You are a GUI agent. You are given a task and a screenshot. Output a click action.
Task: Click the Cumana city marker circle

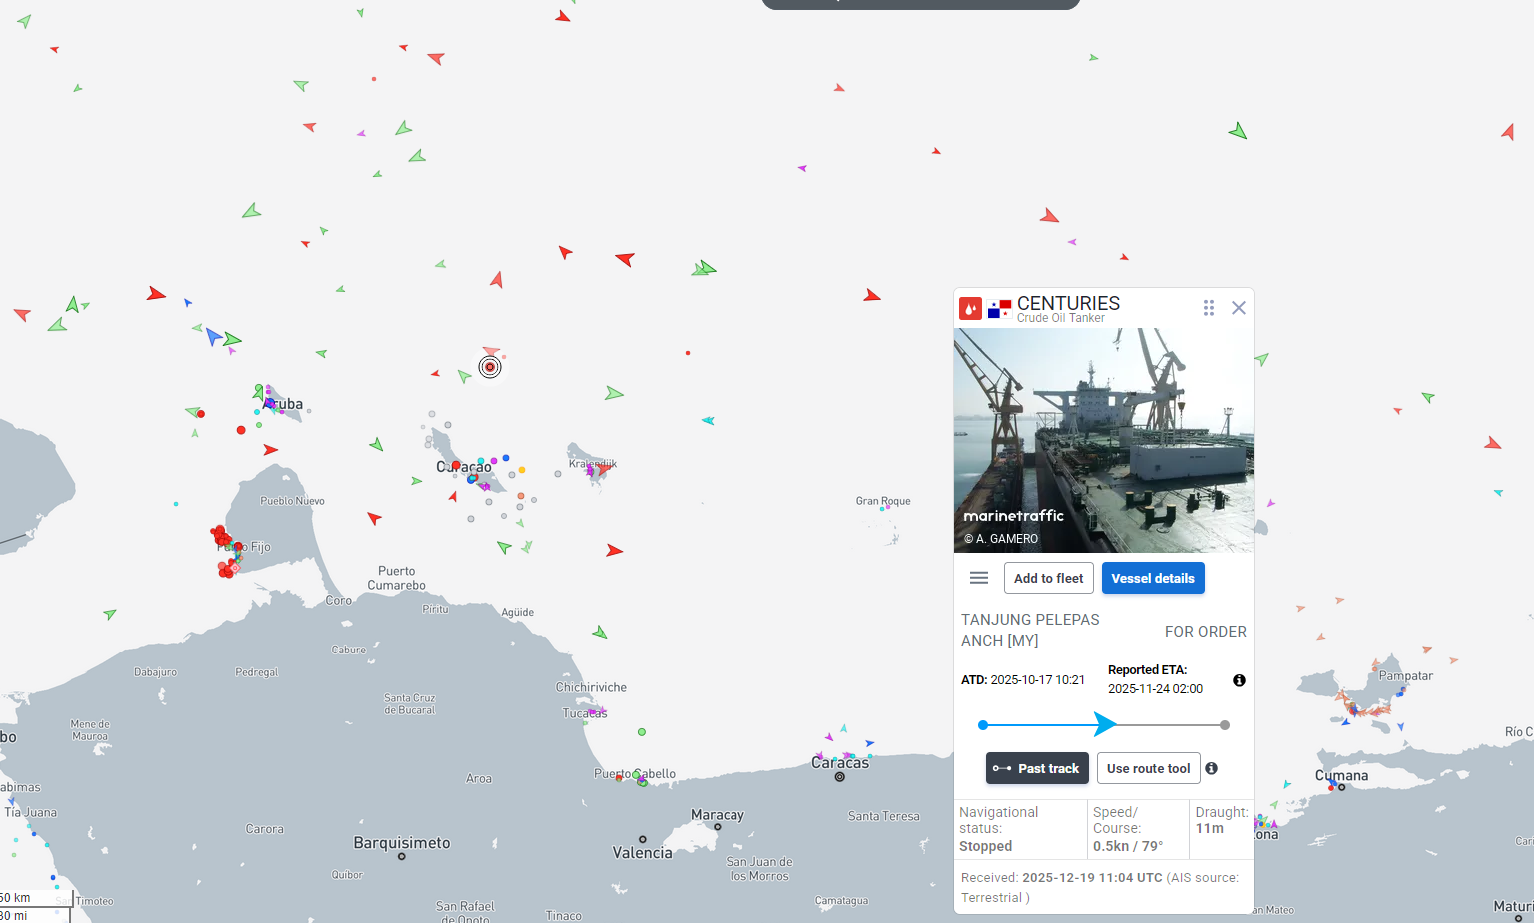click(1342, 787)
